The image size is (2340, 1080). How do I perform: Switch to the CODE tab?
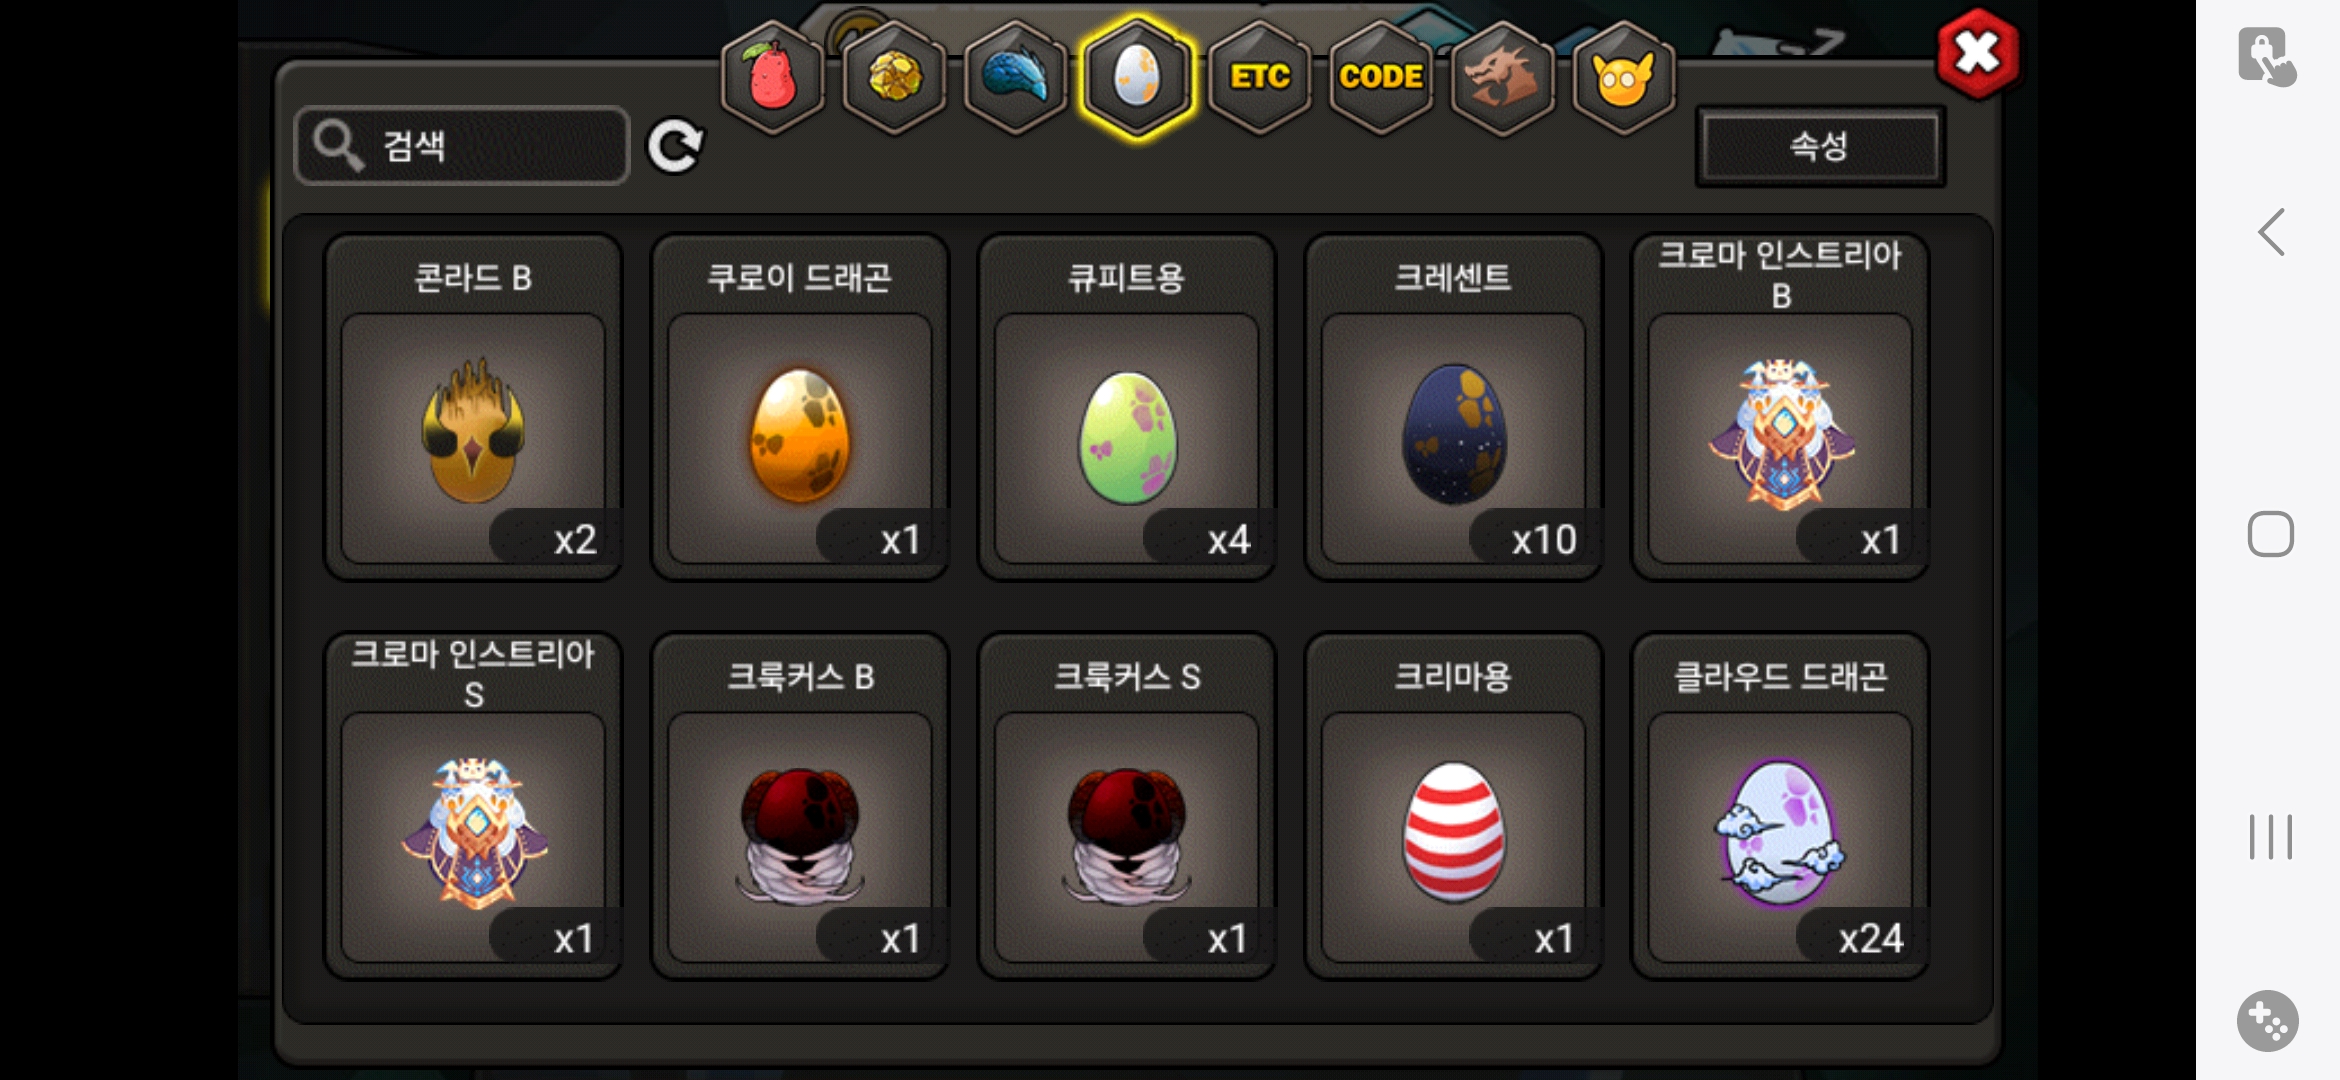tap(1381, 76)
